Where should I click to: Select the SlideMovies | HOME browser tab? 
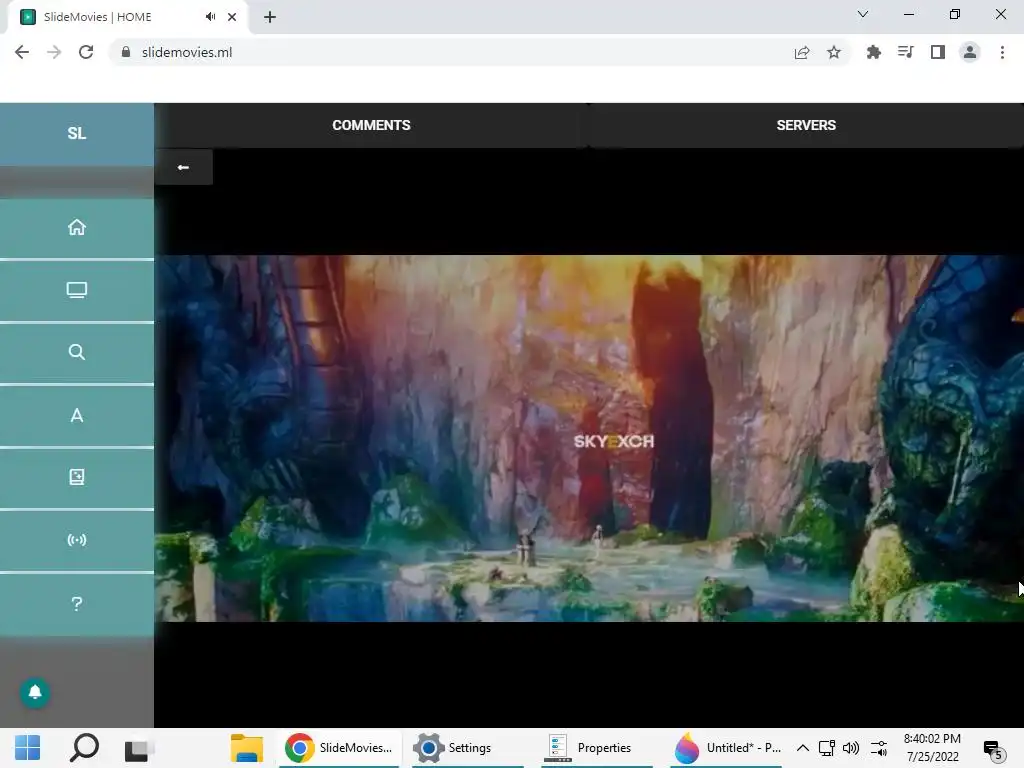tap(127, 17)
